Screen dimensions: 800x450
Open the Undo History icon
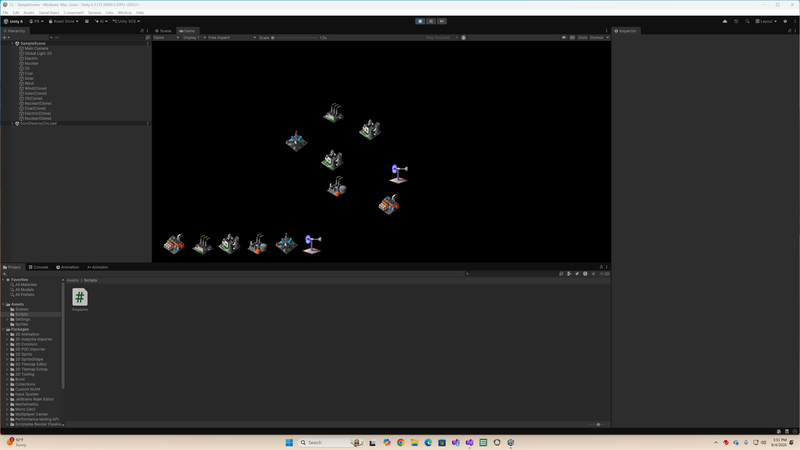[736, 21]
